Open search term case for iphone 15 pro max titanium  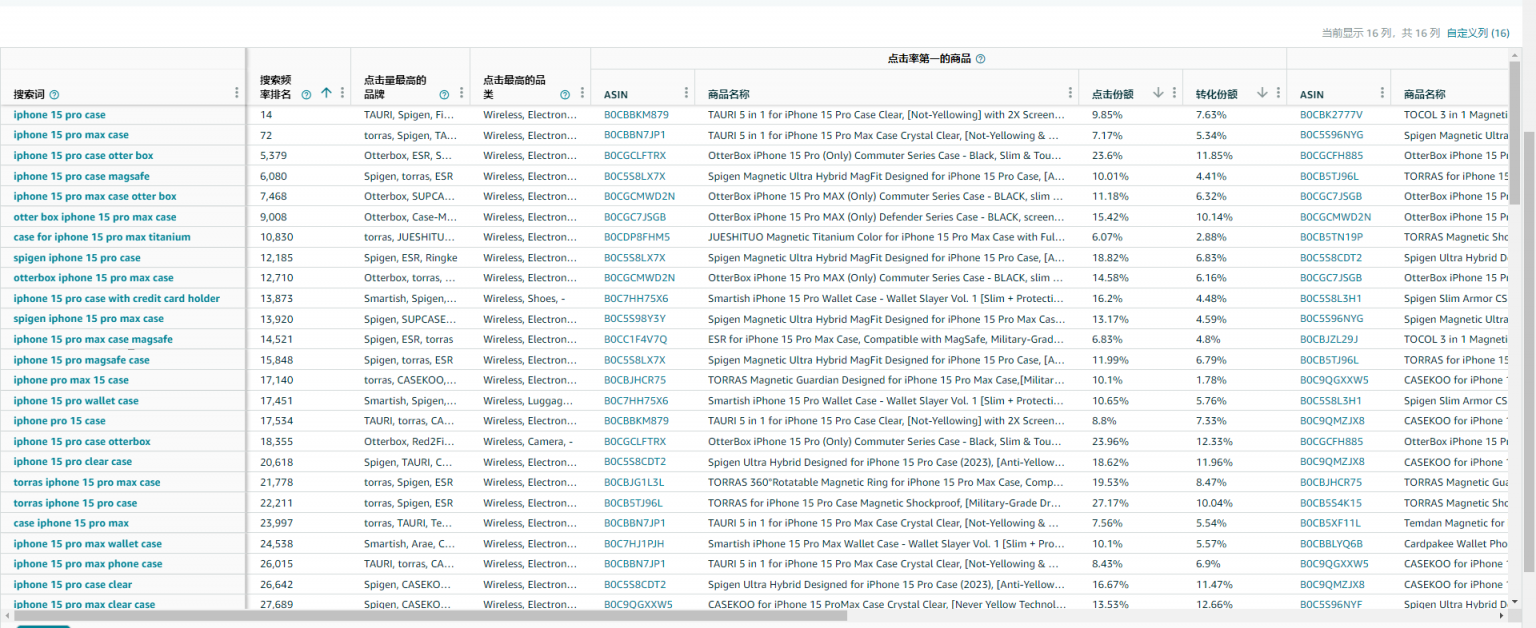tap(102, 237)
